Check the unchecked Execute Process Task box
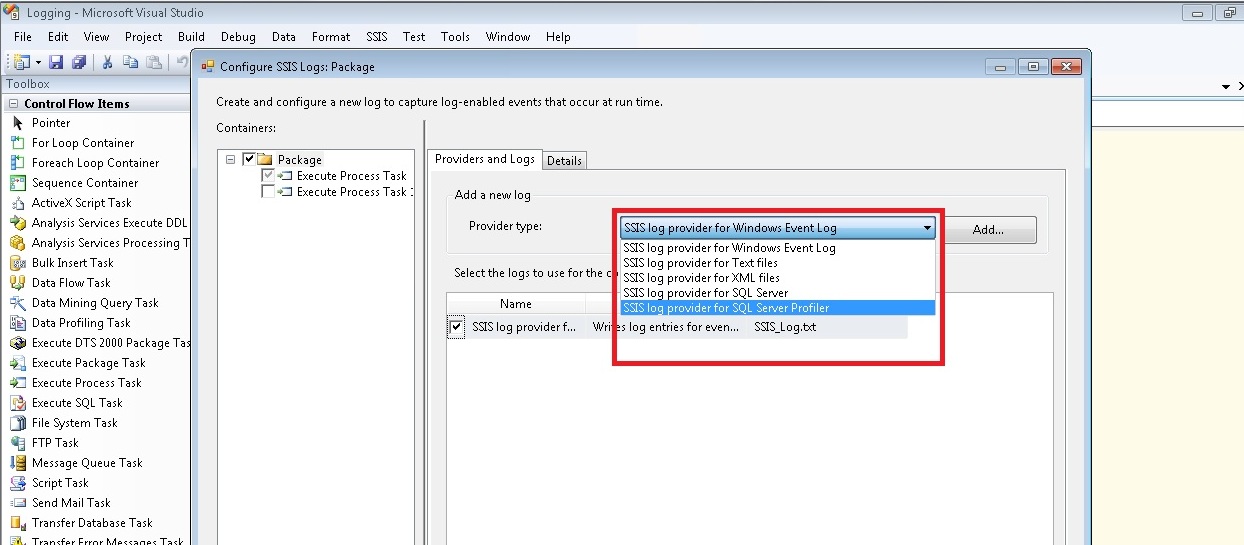Viewport: 1244px width, 545px height. tap(267, 192)
